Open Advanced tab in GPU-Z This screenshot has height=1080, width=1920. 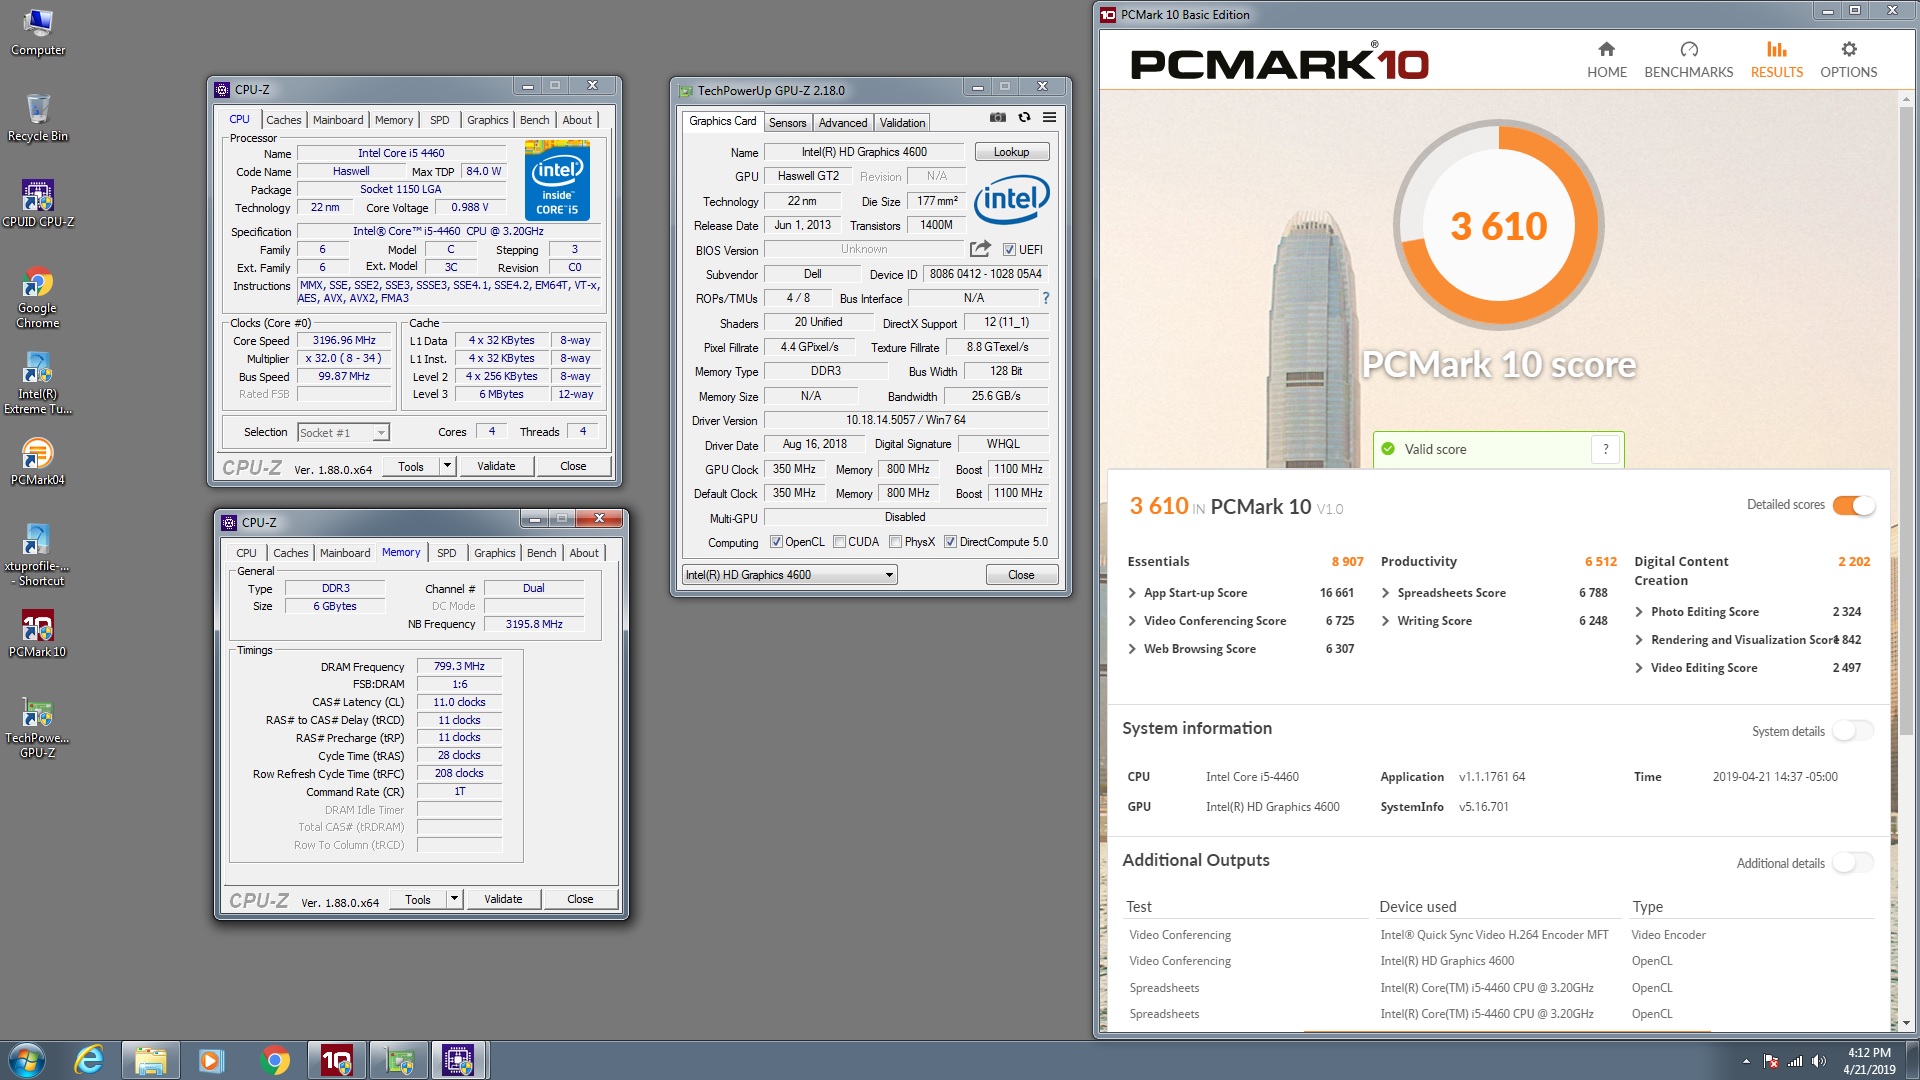coord(843,123)
